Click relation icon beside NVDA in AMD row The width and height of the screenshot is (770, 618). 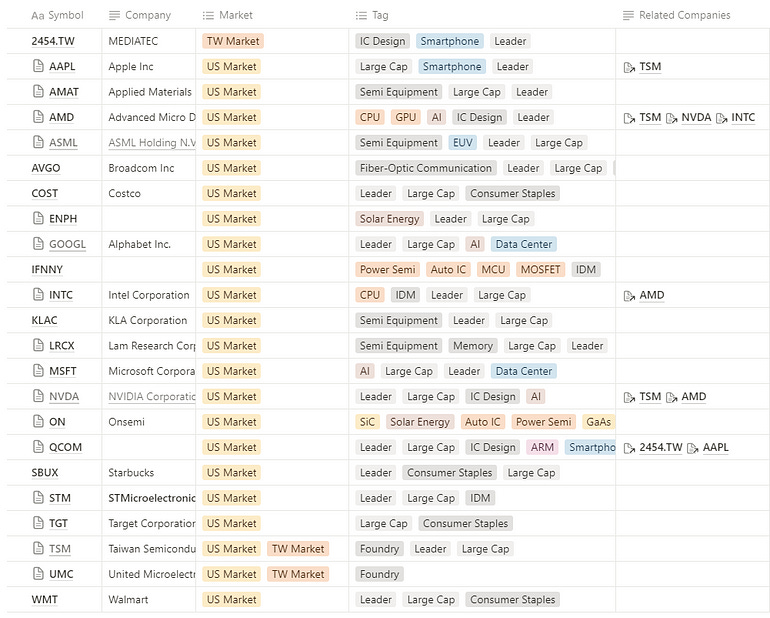pyautogui.click(x=671, y=118)
